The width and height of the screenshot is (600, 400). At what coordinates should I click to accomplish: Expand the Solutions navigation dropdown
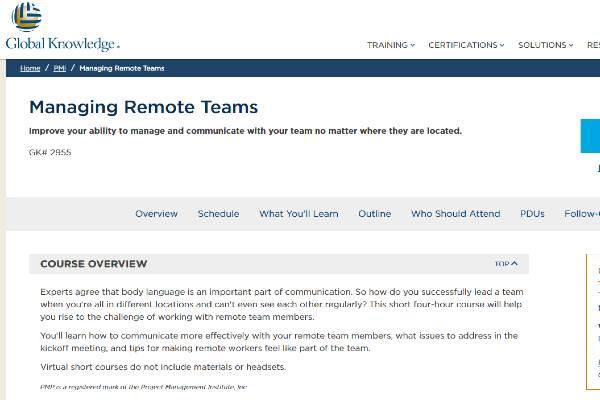pos(546,45)
